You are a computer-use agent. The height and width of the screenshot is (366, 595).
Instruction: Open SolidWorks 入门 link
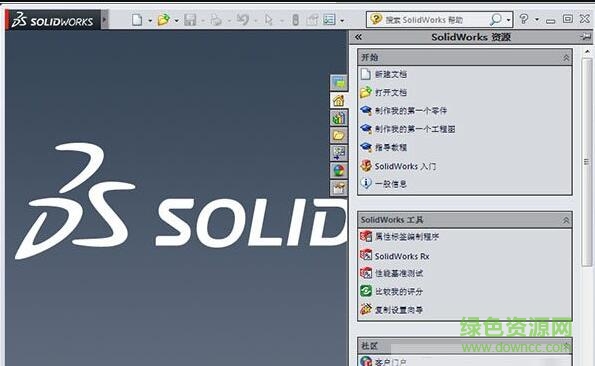405,166
